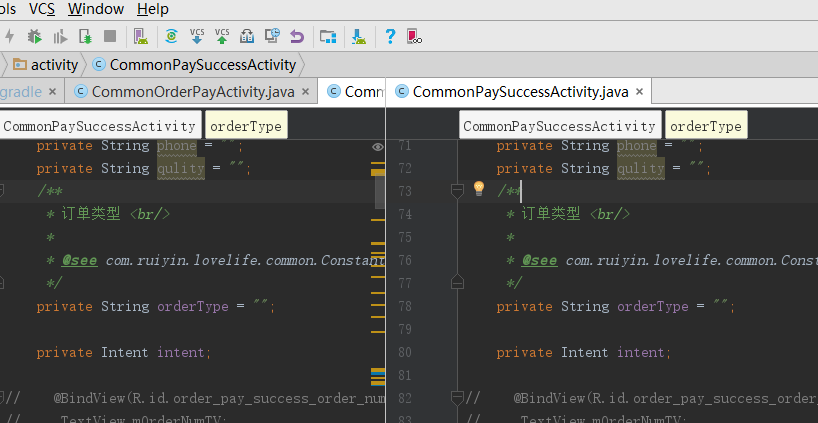Click the intent field in left editor
This screenshot has width=818, height=423.
[181, 352]
